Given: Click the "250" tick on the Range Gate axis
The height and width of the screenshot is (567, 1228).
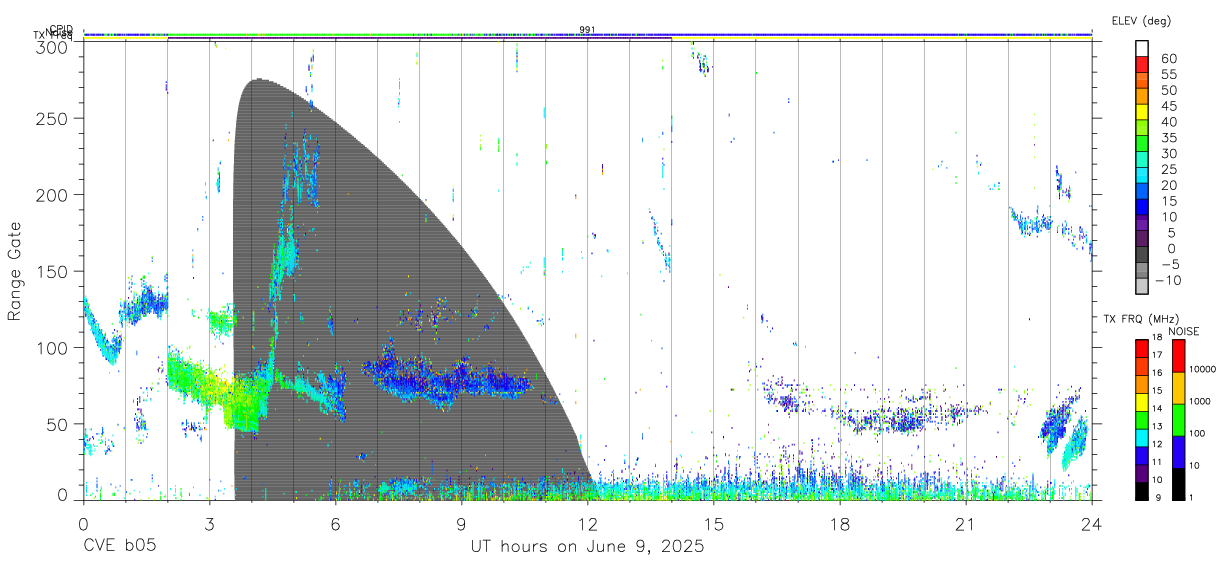Looking at the screenshot, I should pos(53,118).
